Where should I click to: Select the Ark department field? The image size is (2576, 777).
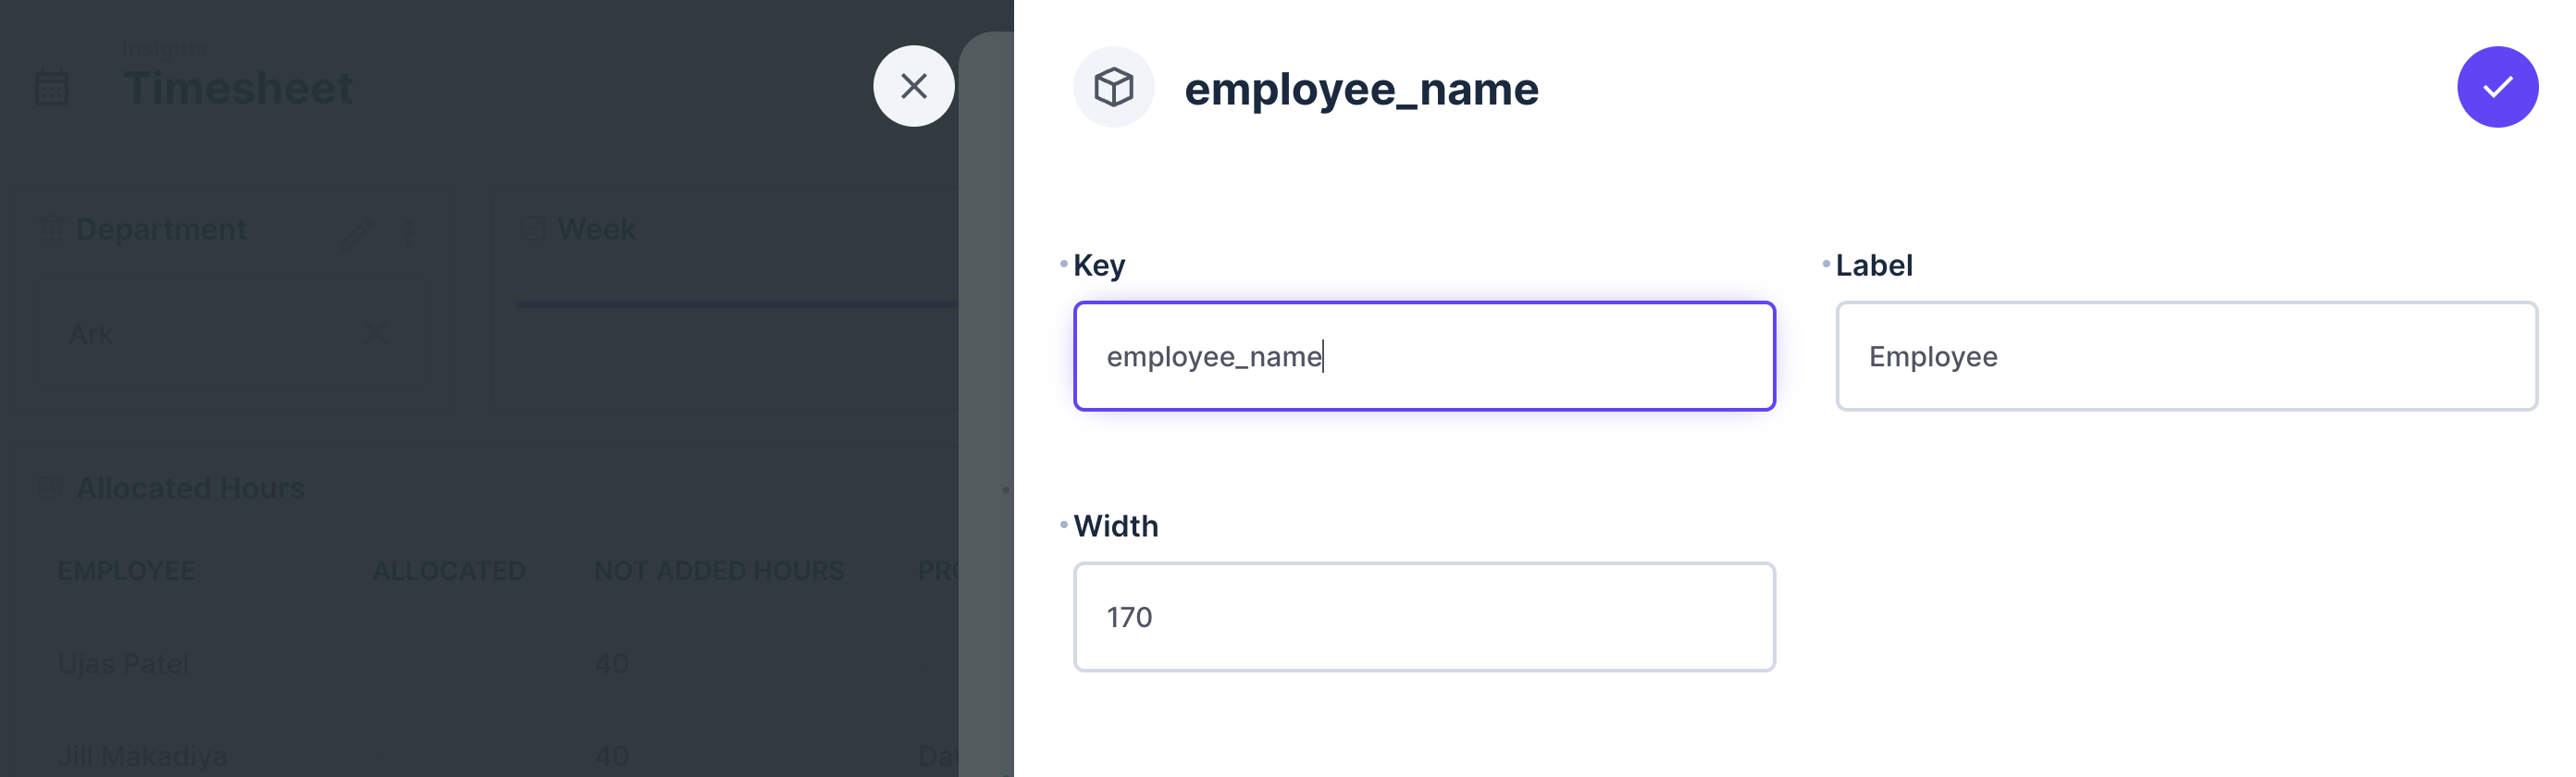(232, 333)
